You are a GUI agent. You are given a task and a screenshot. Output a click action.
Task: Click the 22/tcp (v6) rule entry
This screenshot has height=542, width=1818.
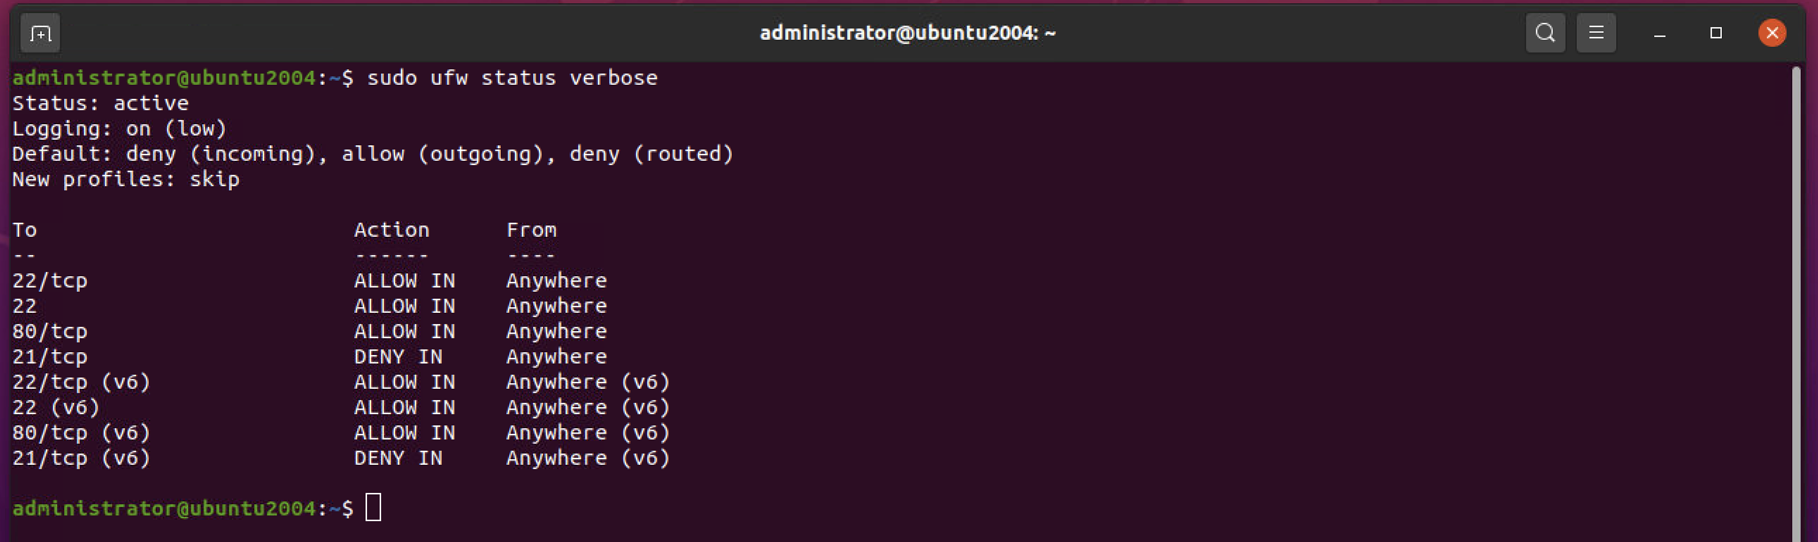click(x=341, y=382)
